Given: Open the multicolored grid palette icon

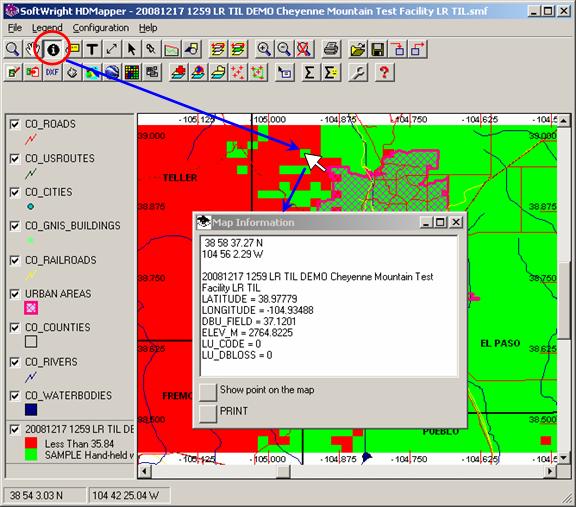Looking at the screenshot, I should 132,72.
